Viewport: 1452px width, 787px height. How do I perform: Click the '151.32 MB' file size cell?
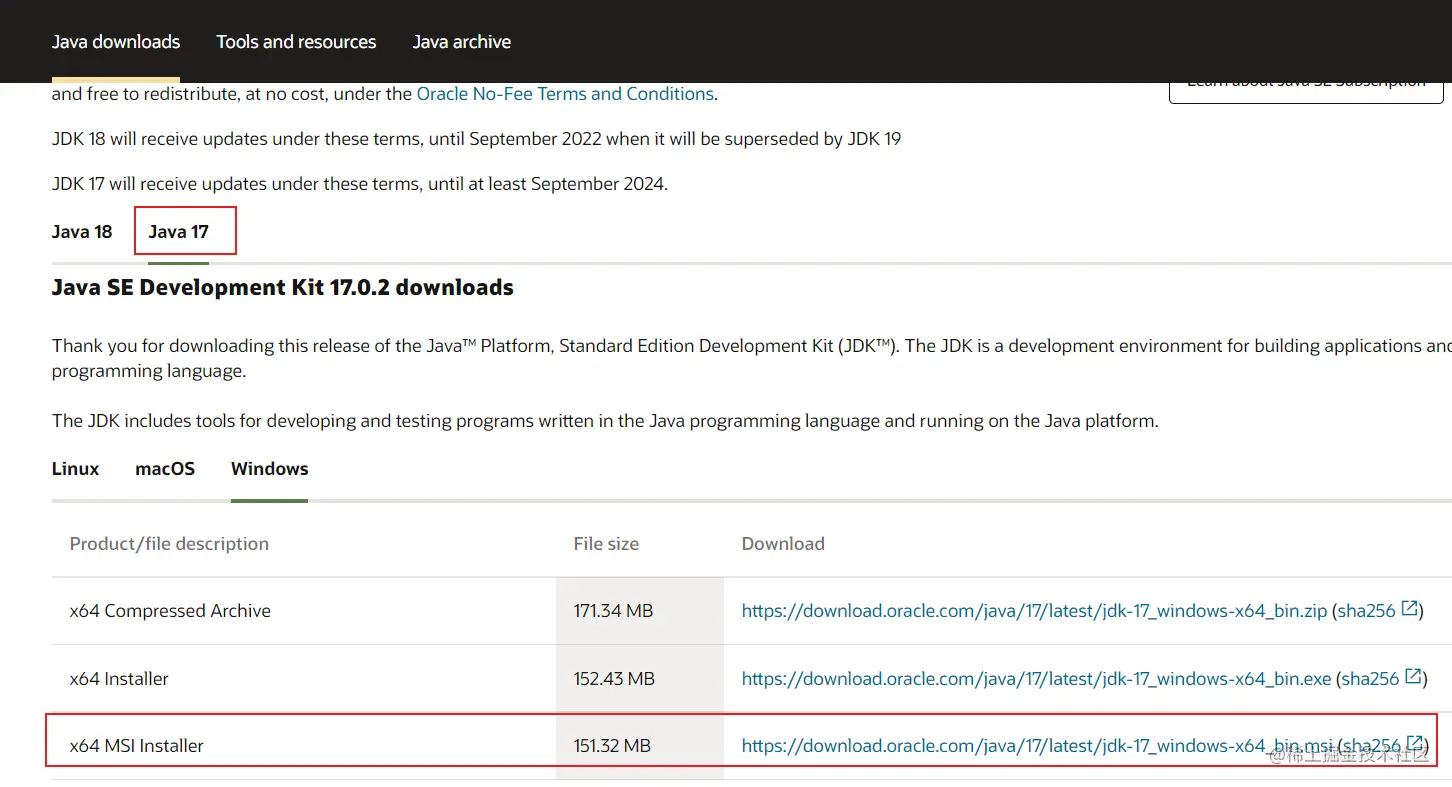[x=640, y=746]
